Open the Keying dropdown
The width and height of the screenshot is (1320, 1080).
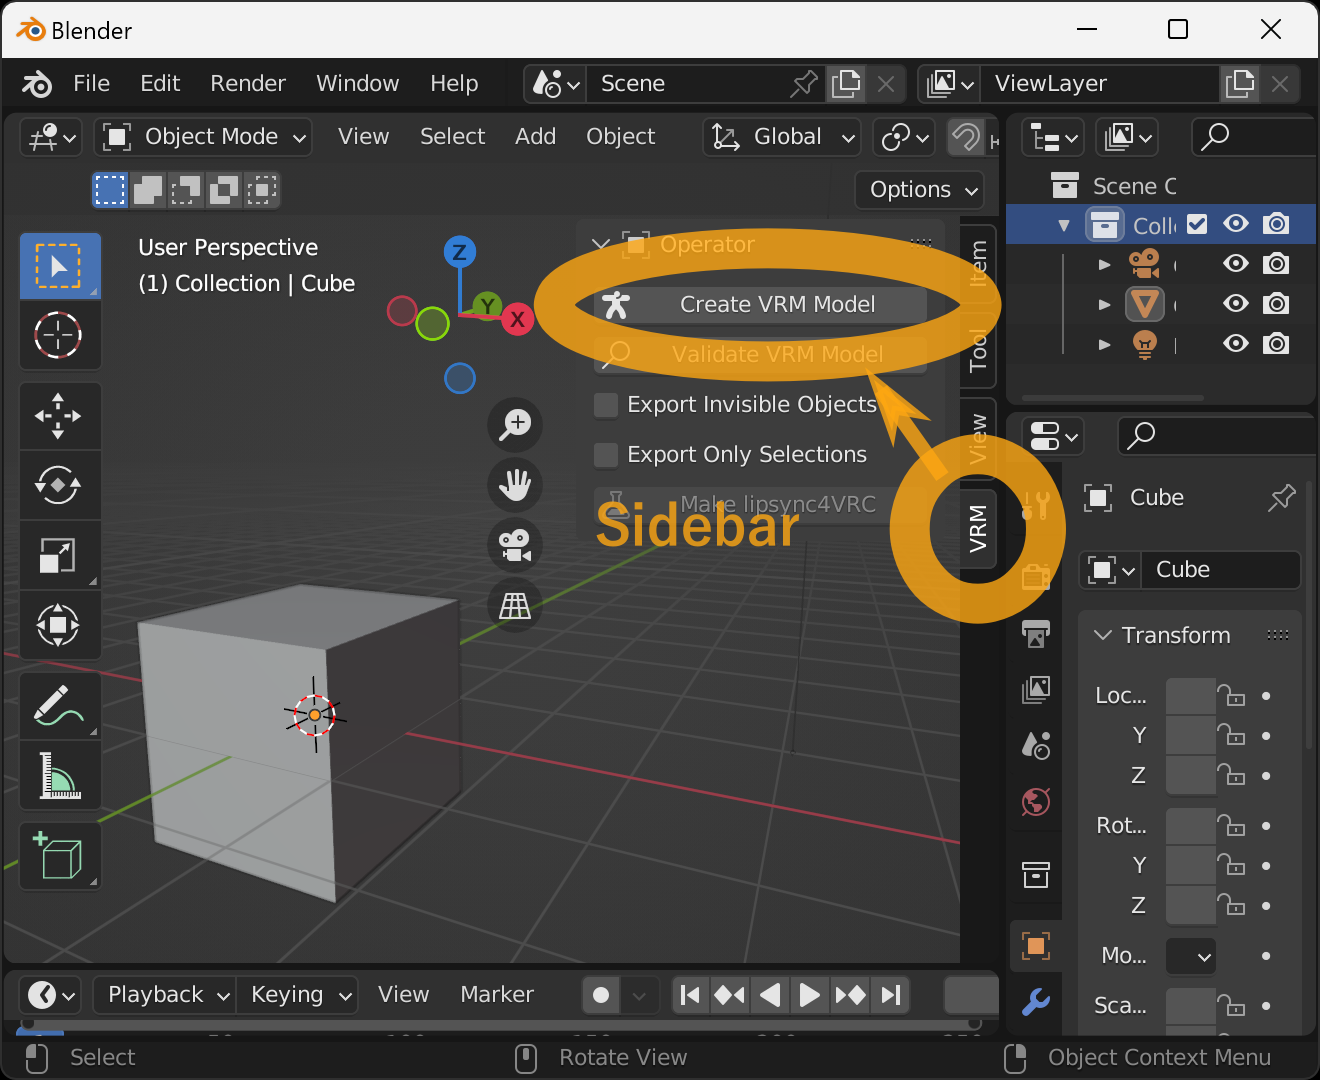coord(297,995)
